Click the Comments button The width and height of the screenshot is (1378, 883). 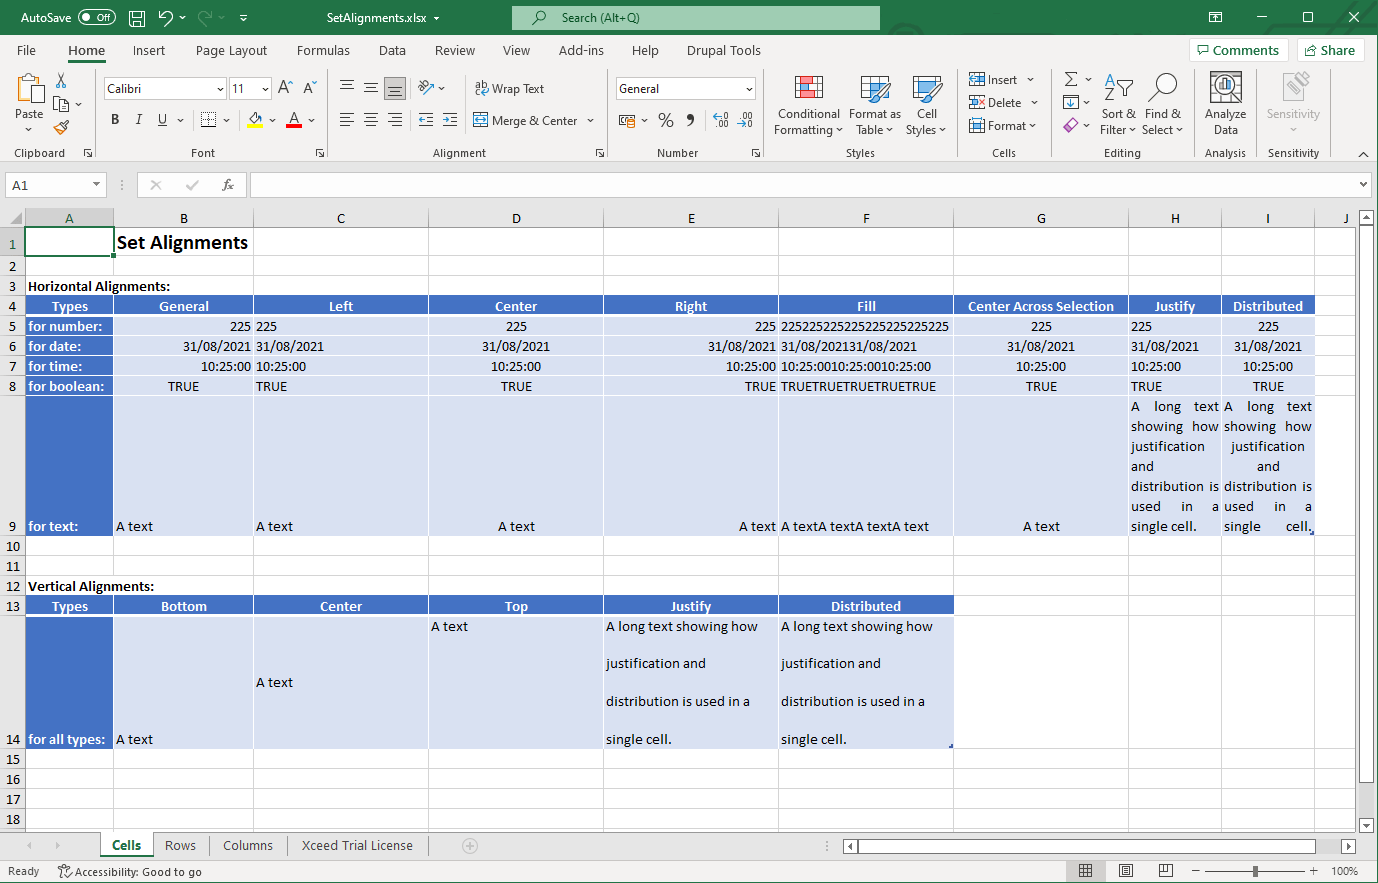[1237, 50]
